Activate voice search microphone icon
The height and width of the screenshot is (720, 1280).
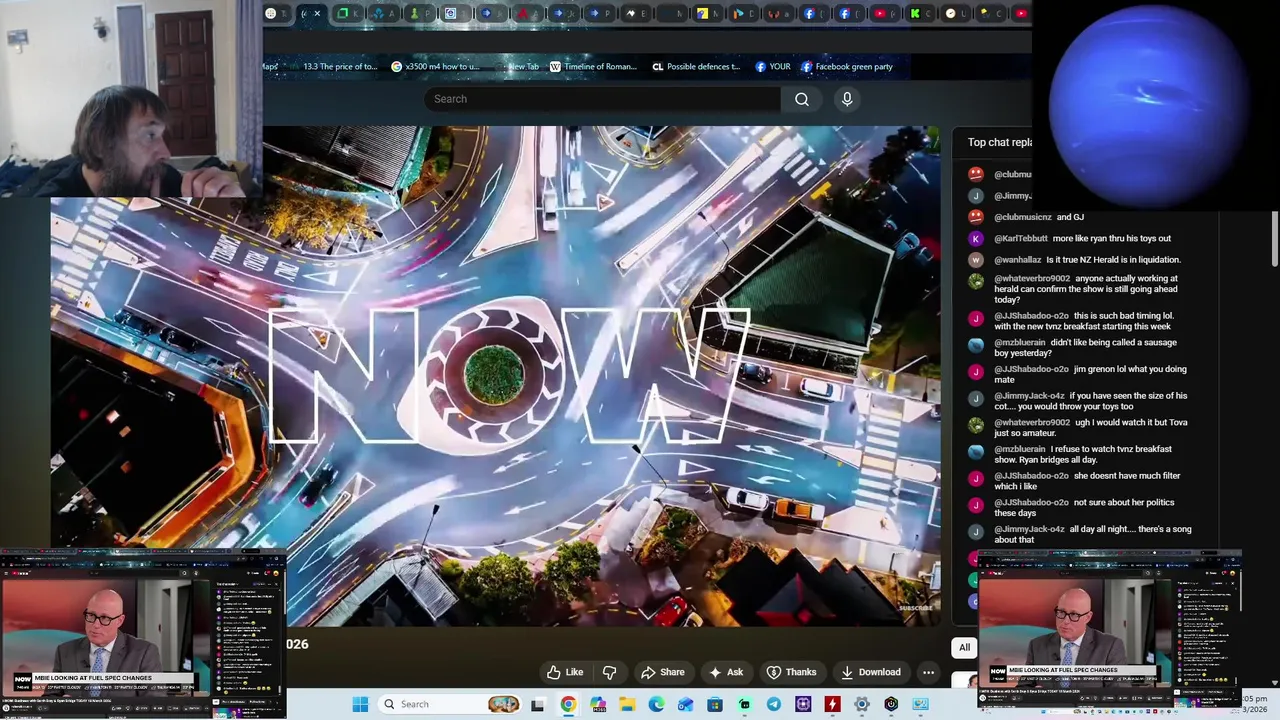click(x=847, y=99)
